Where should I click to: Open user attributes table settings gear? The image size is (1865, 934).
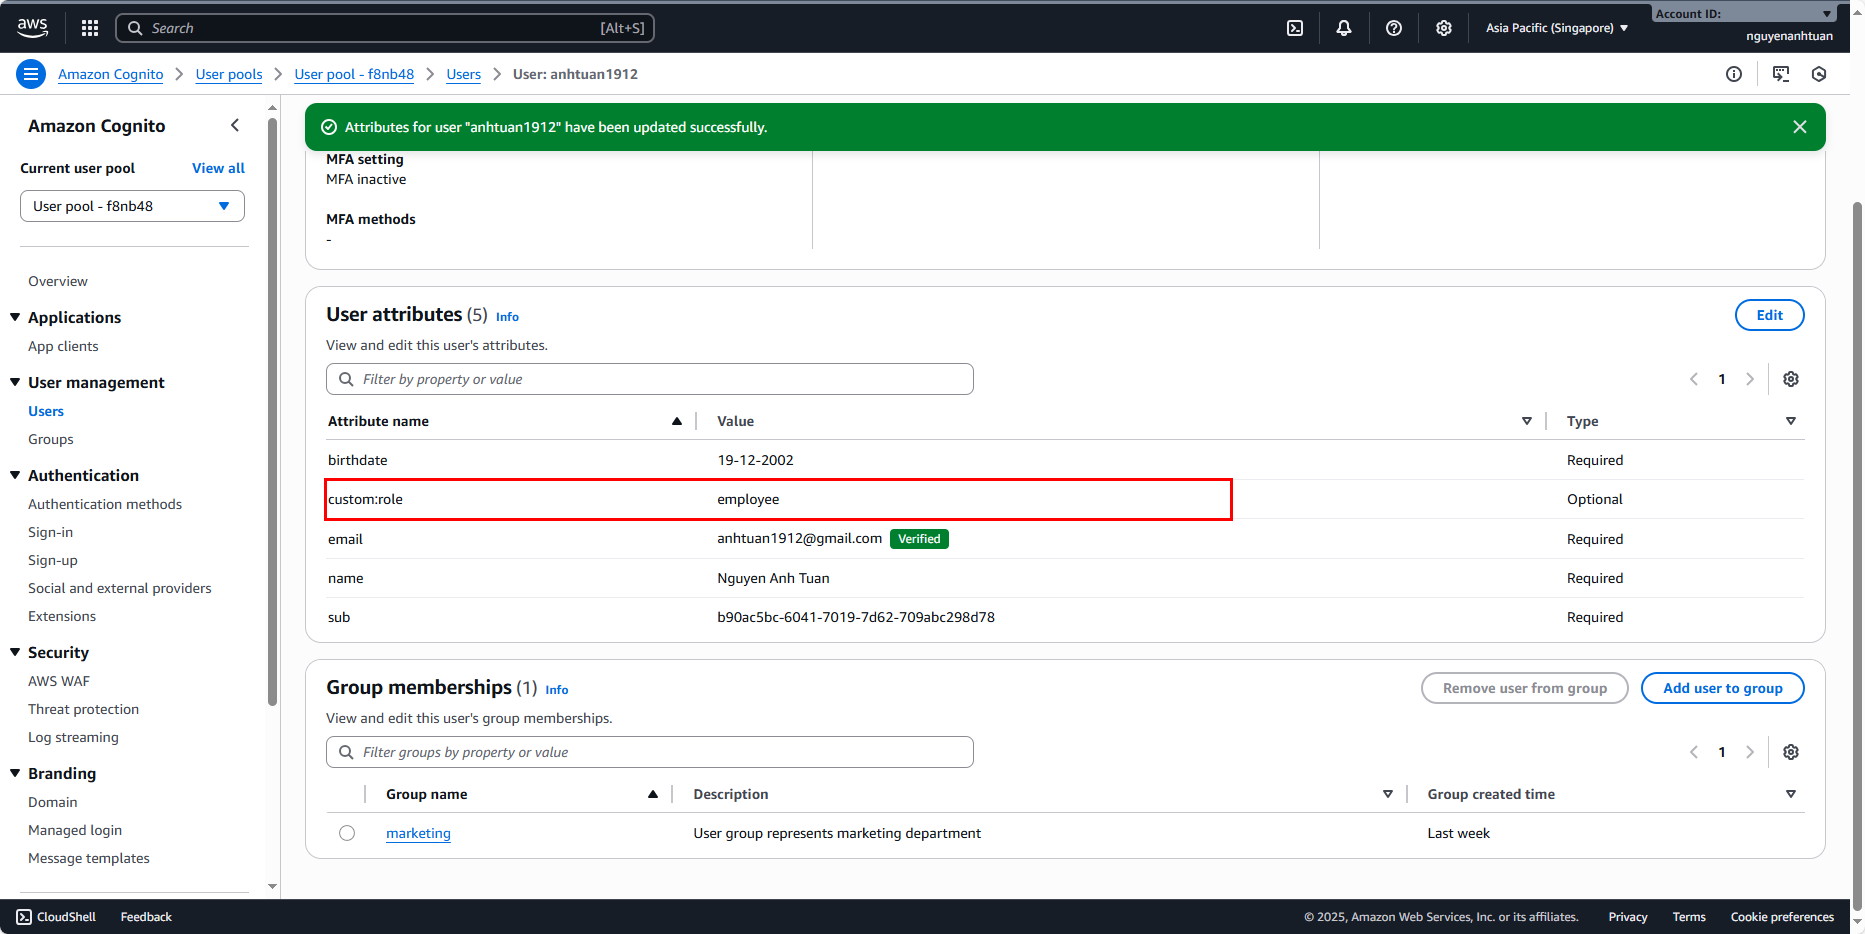tap(1791, 379)
